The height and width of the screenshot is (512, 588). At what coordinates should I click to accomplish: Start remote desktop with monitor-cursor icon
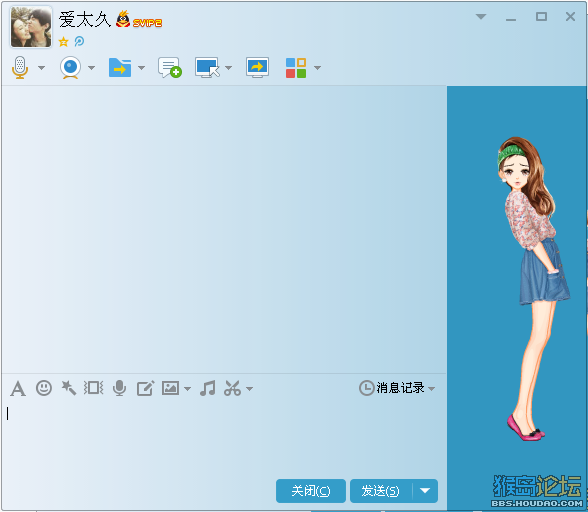pyautogui.click(x=207, y=68)
